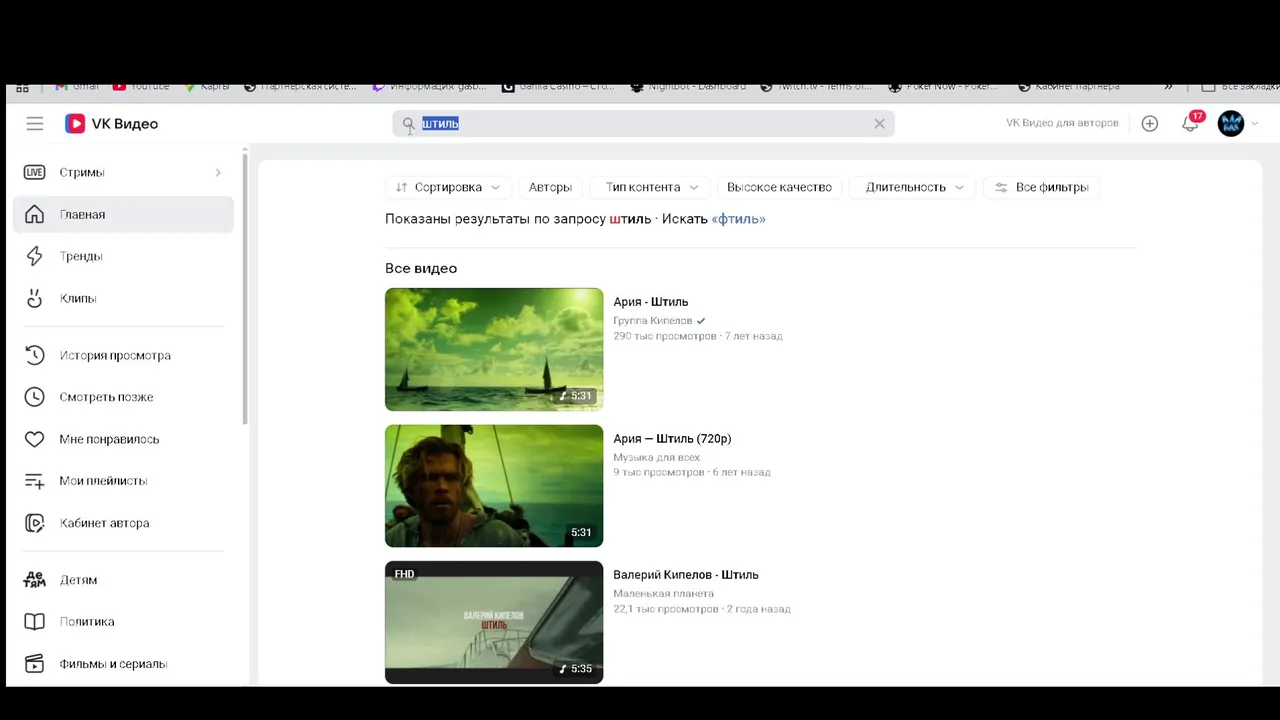Click the add video plus icon
Screen dimensions: 1280x720
(x=1150, y=124)
